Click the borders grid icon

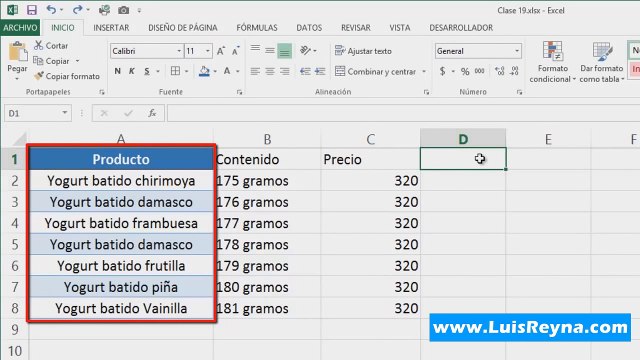[175, 71]
